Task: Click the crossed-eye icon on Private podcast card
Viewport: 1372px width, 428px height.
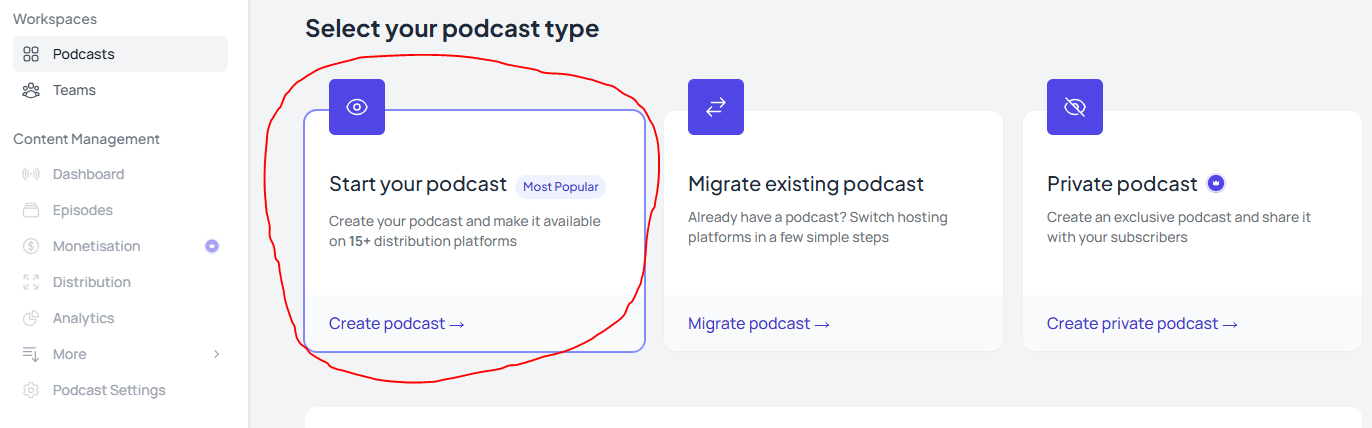Action: [x=1075, y=107]
